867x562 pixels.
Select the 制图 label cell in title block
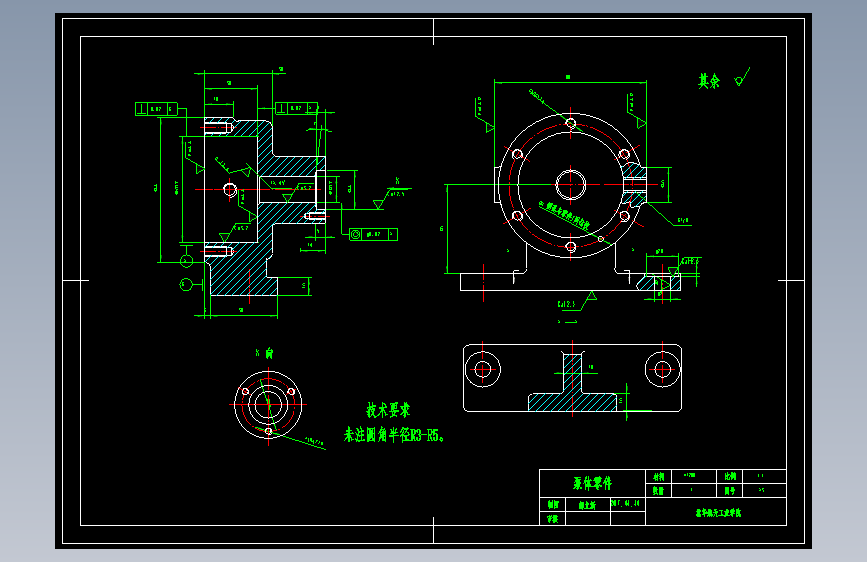pyautogui.click(x=553, y=504)
